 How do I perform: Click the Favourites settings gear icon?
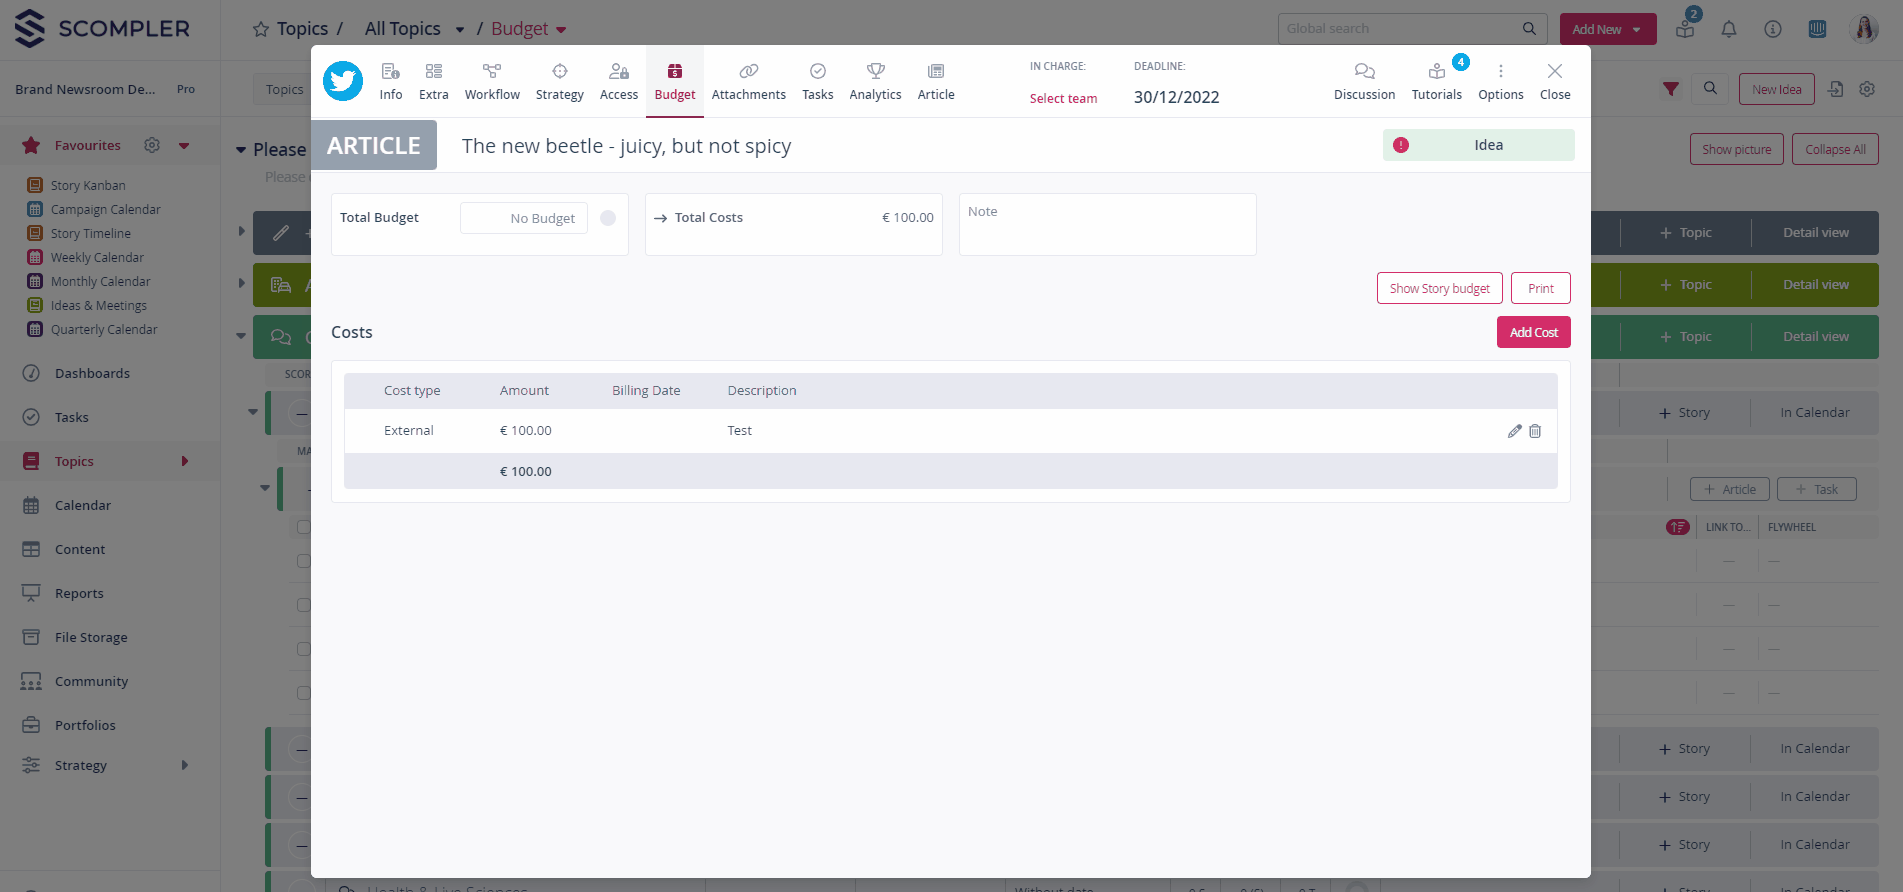152,145
